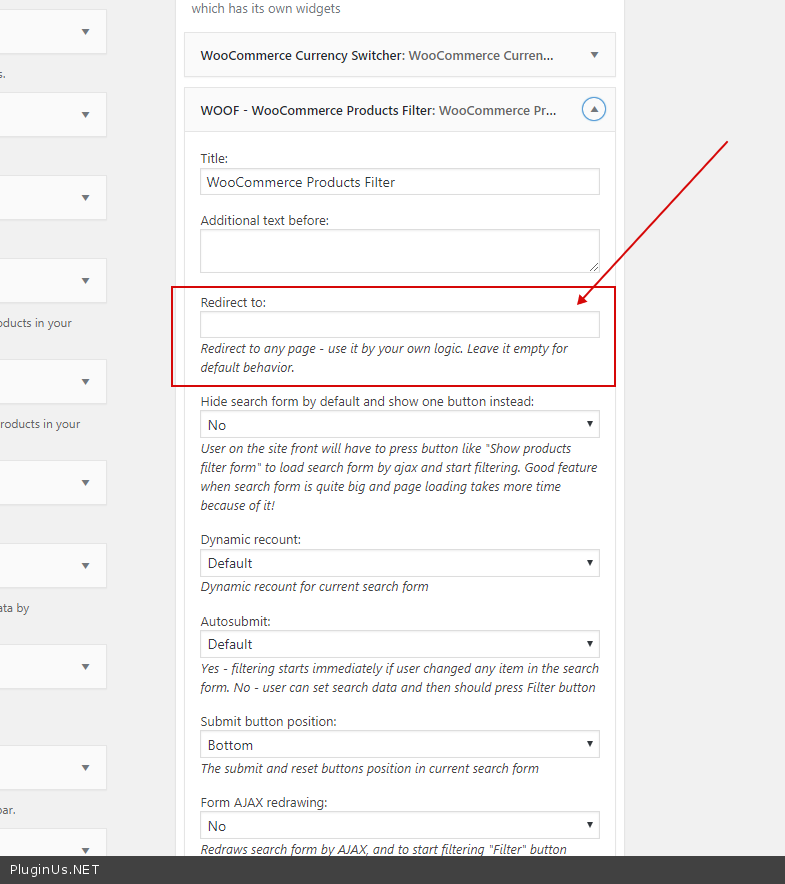Viewport: 785px width, 884px height.
Task: Expand left widget above first 'oducts in your' text
Action: 85,281
